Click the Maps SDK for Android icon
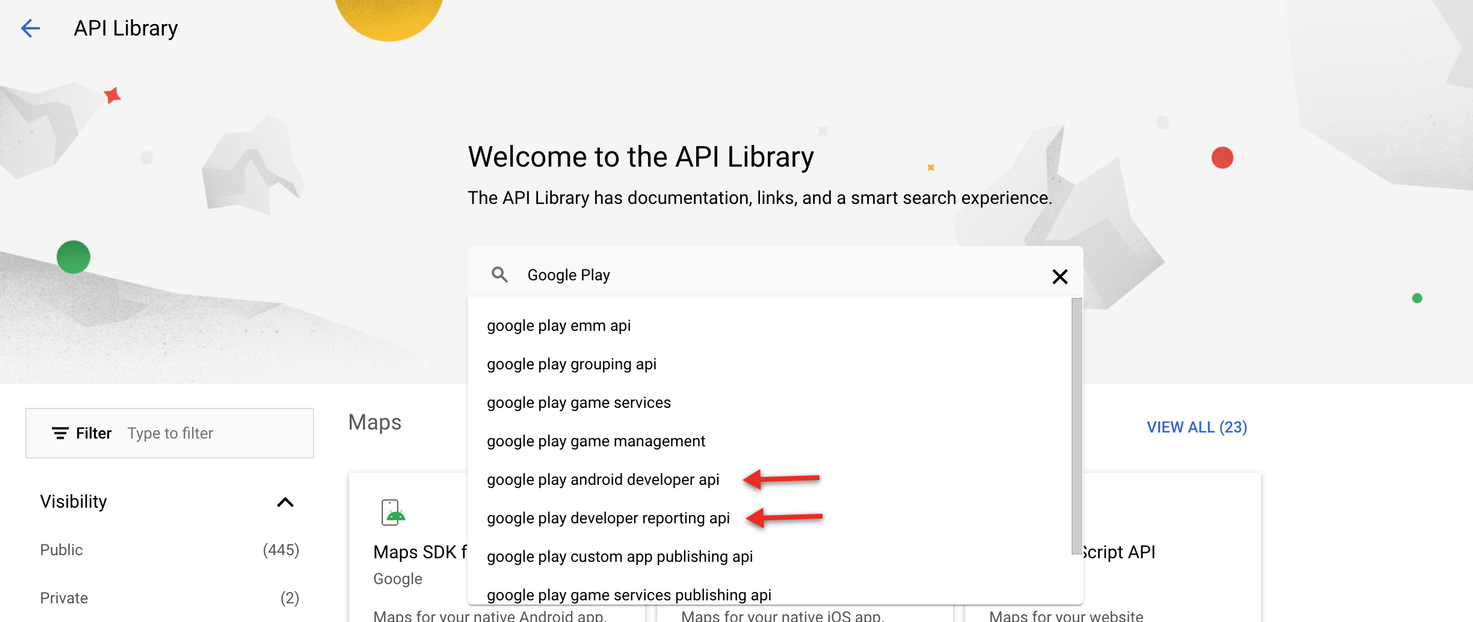The height and width of the screenshot is (622, 1473). 394,512
